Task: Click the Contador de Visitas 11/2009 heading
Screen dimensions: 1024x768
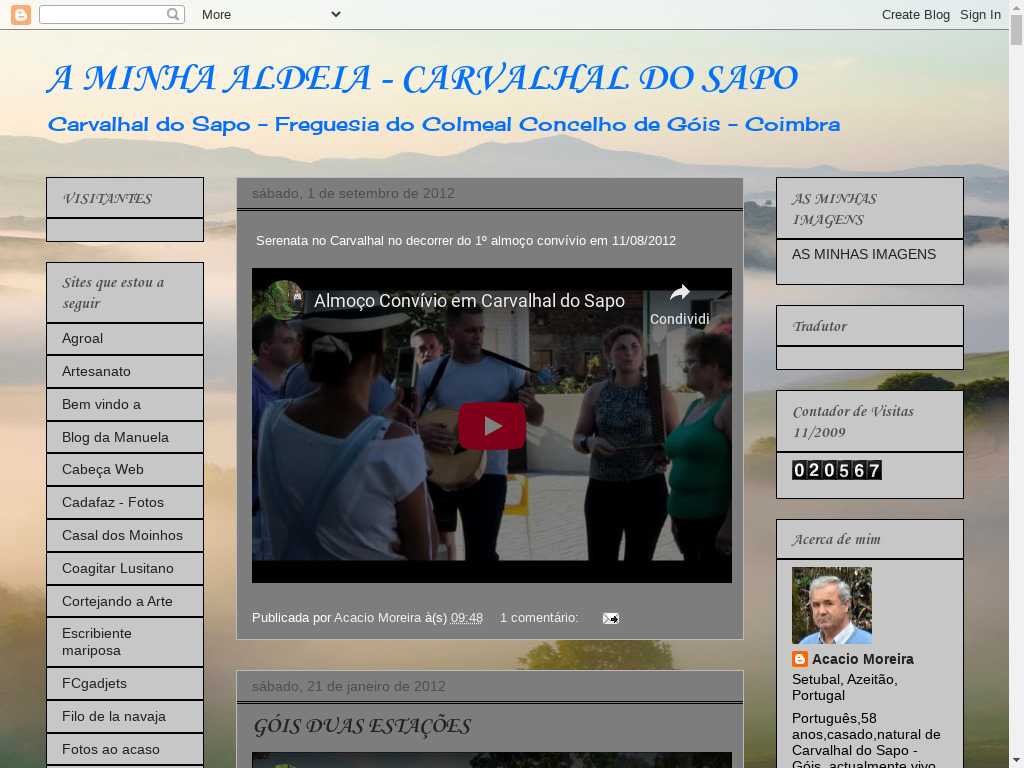Action: pyautogui.click(x=853, y=421)
